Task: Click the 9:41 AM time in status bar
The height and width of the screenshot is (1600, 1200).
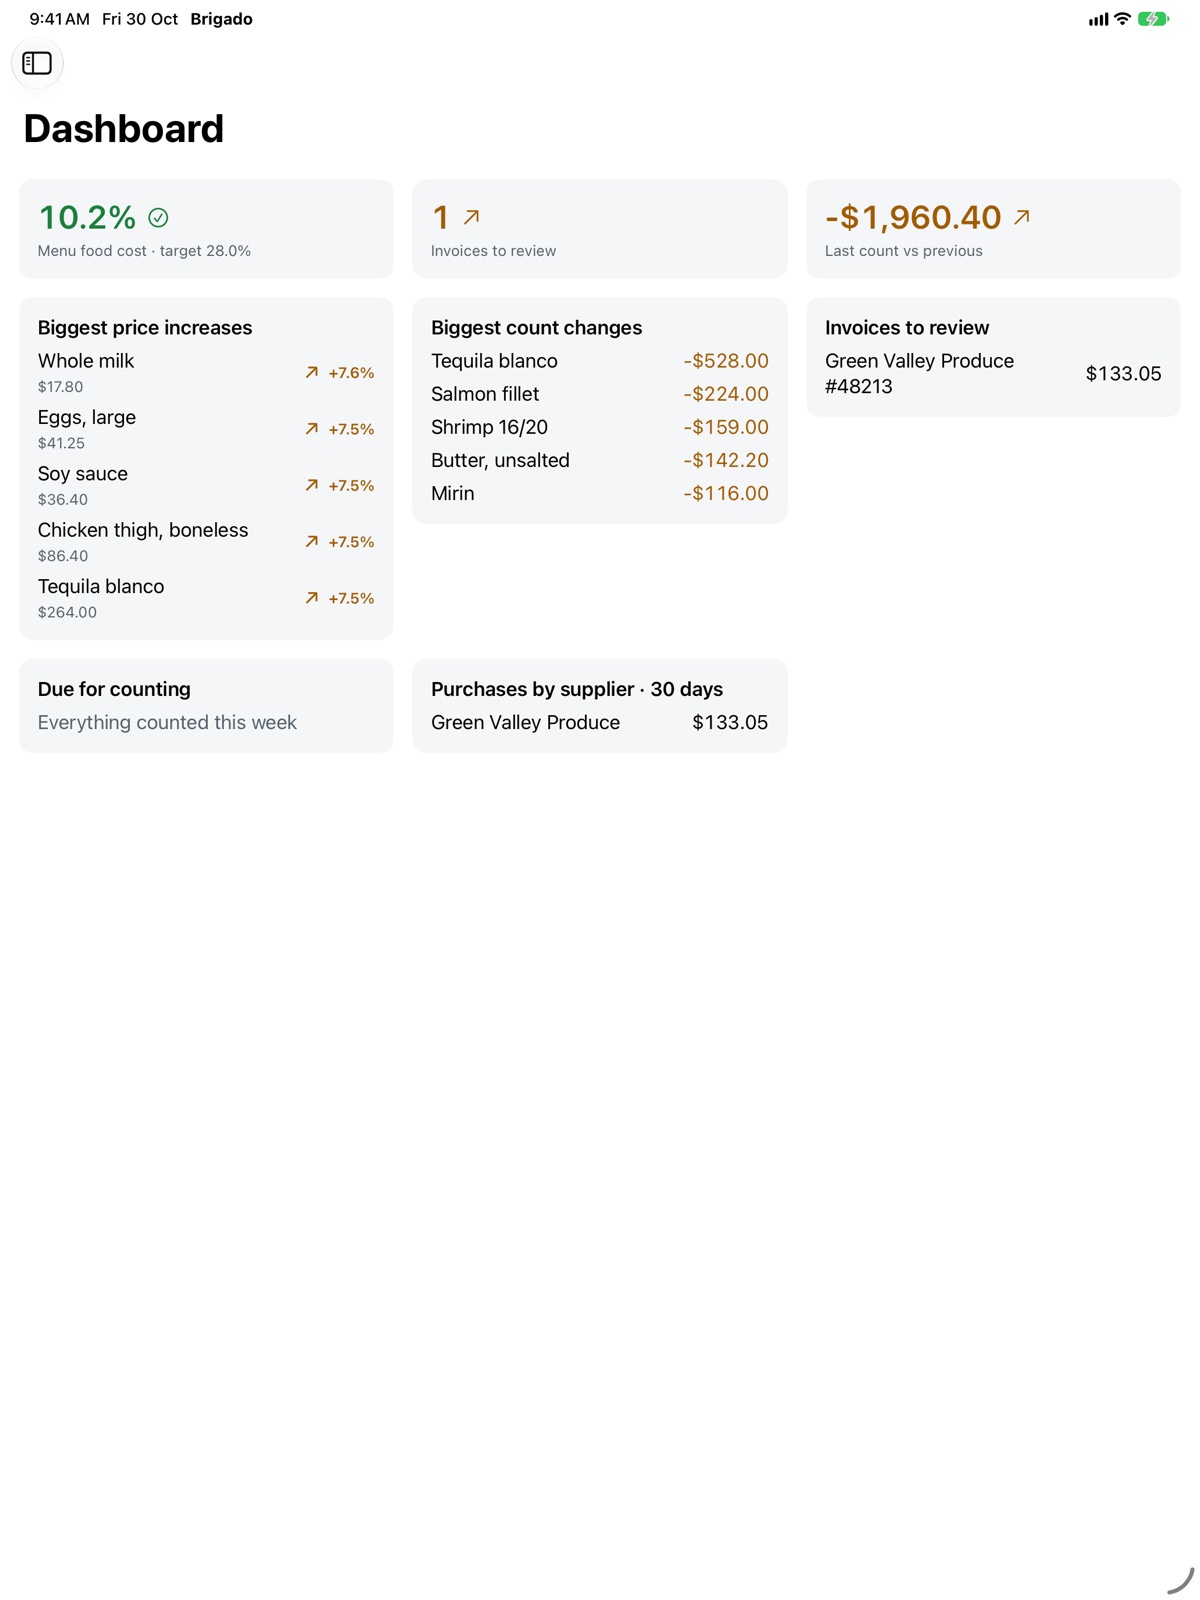Action: 59,19
